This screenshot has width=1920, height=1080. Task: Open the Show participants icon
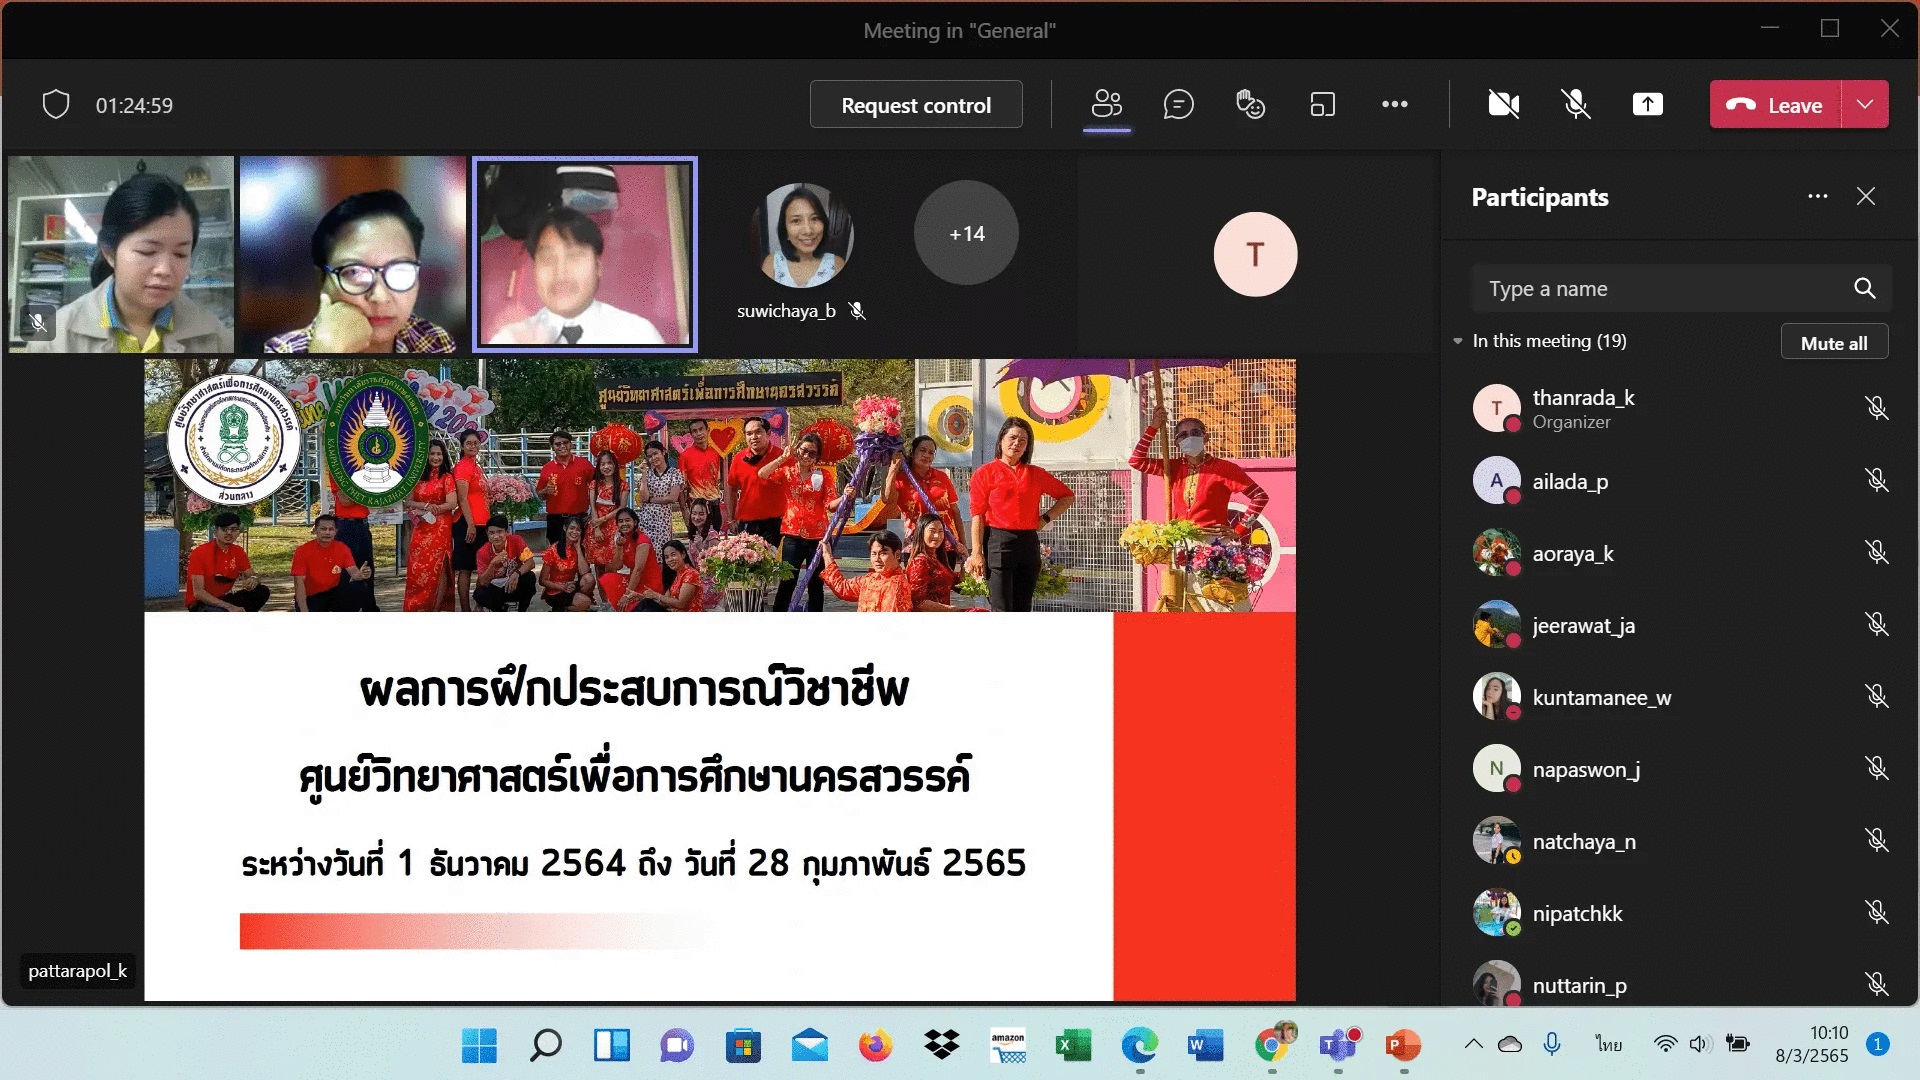click(1106, 104)
